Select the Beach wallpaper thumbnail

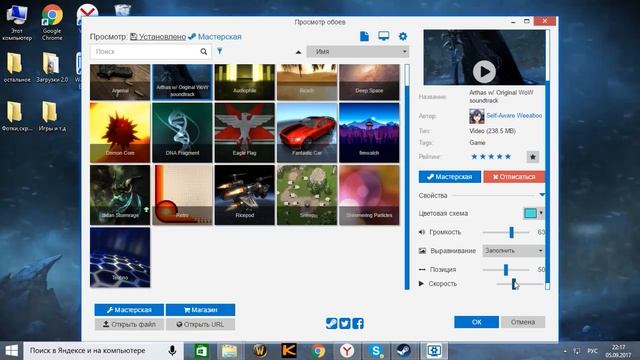coord(307,82)
